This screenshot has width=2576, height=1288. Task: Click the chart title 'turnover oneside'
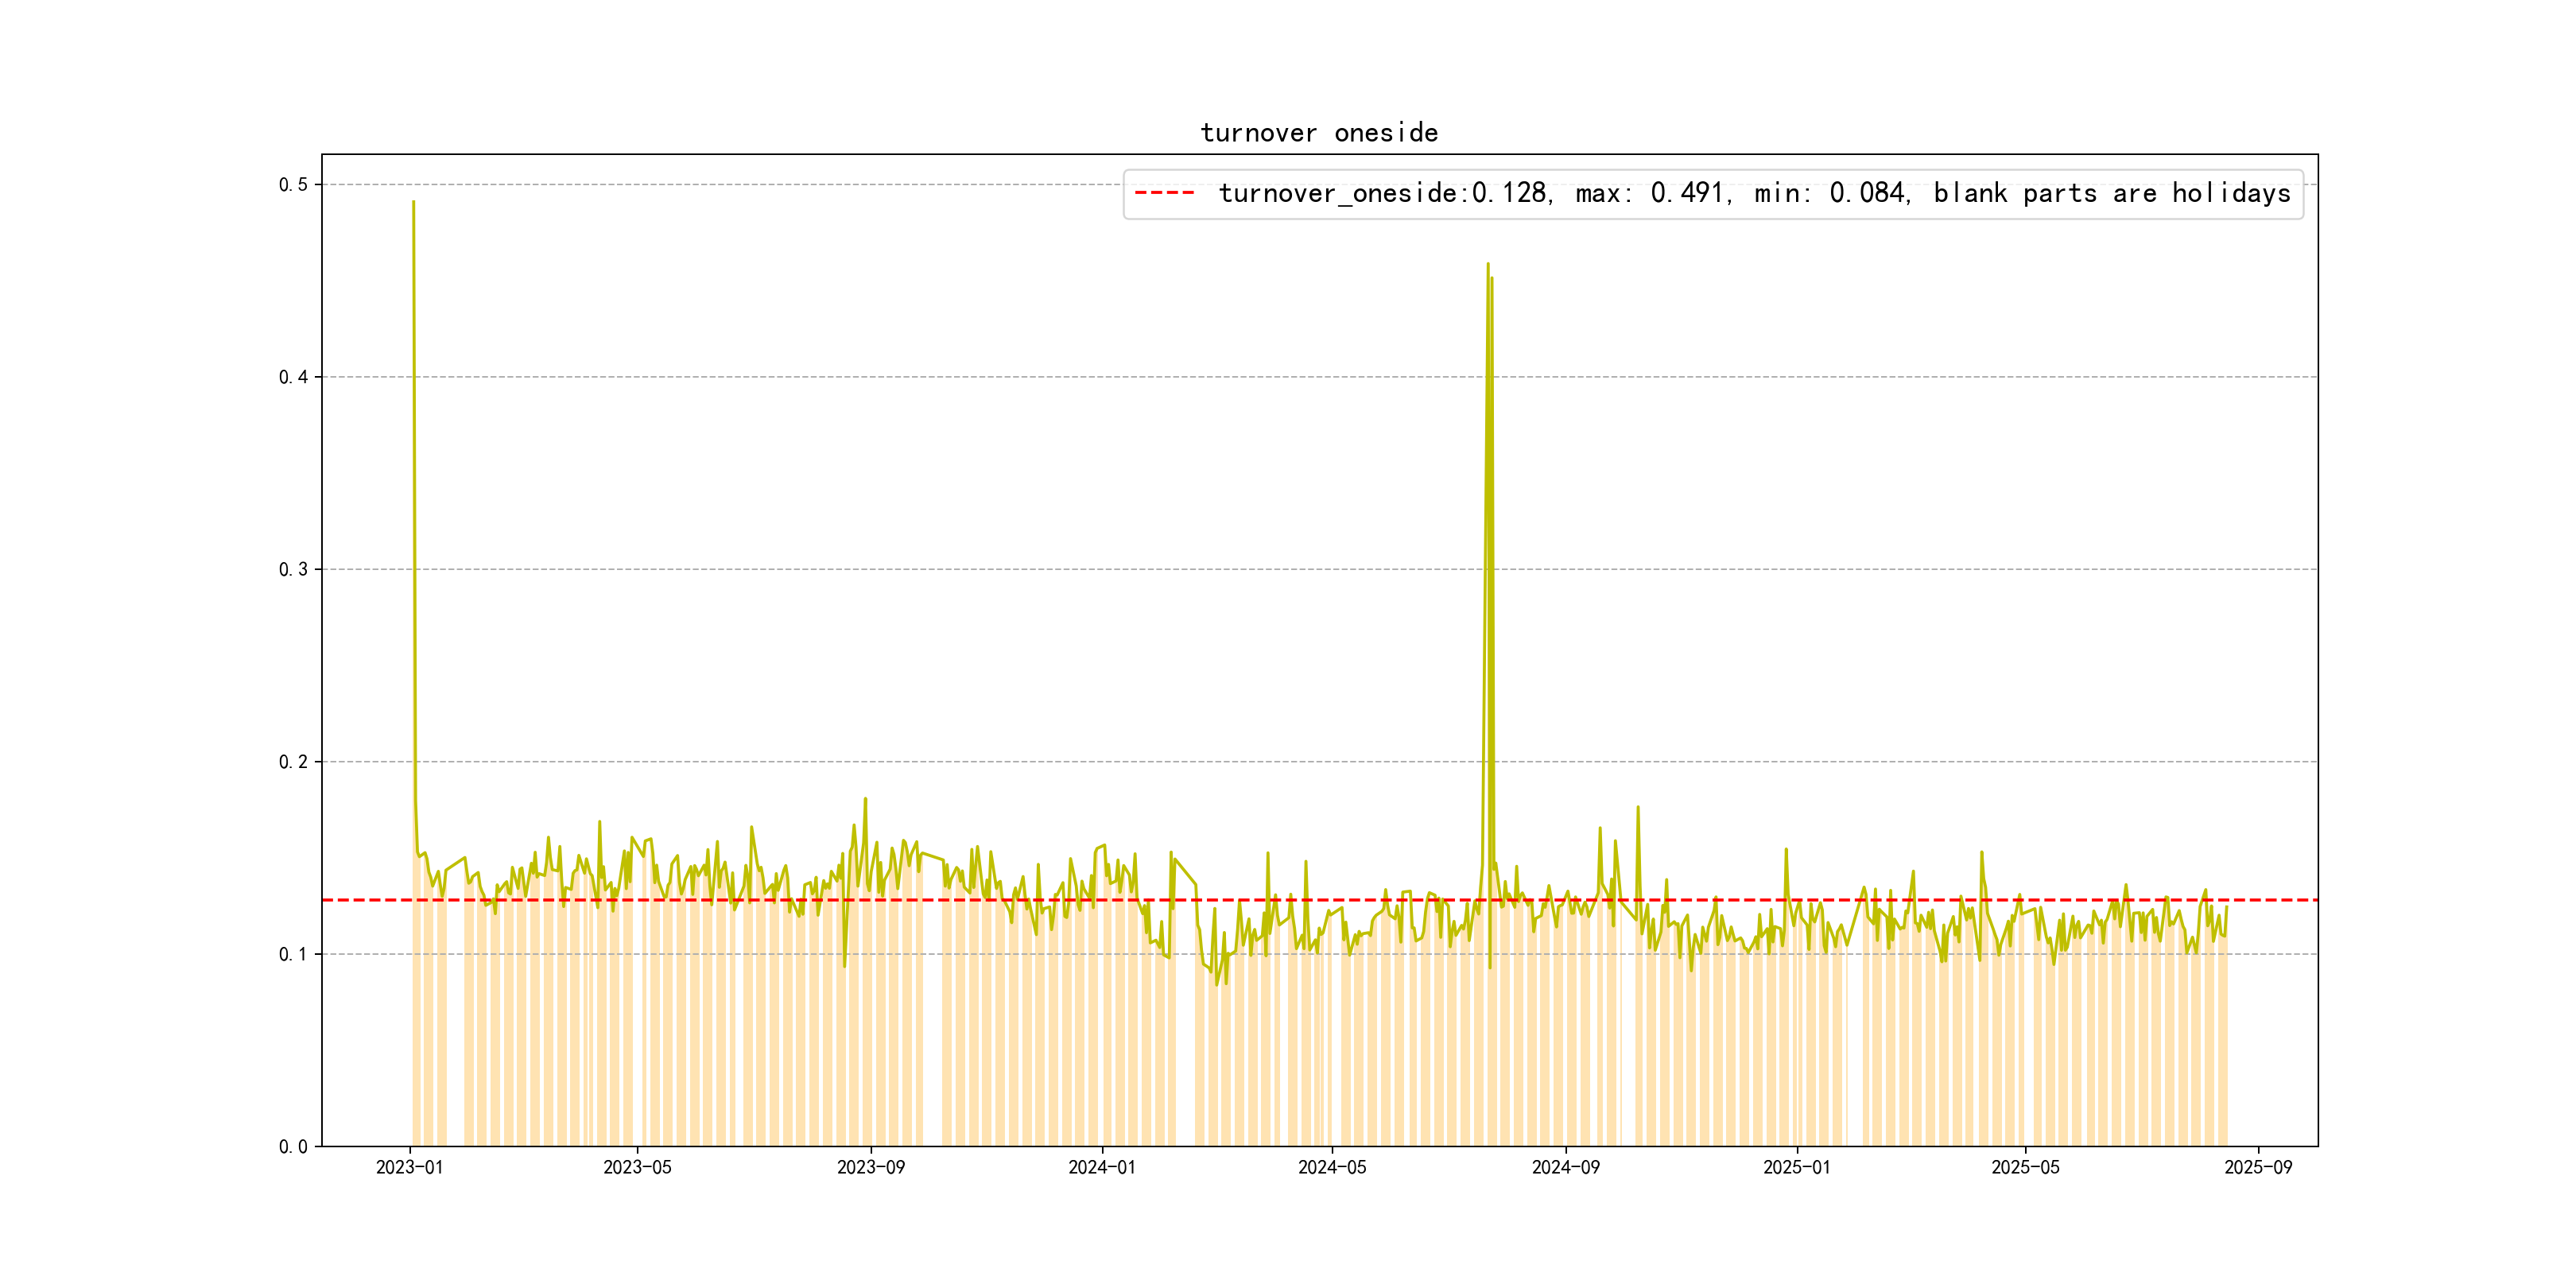[1318, 133]
